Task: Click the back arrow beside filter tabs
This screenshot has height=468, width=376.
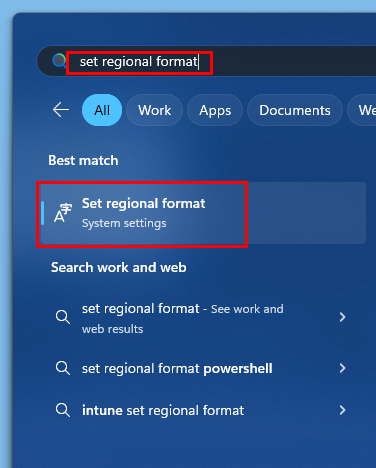Action: (x=61, y=110)
